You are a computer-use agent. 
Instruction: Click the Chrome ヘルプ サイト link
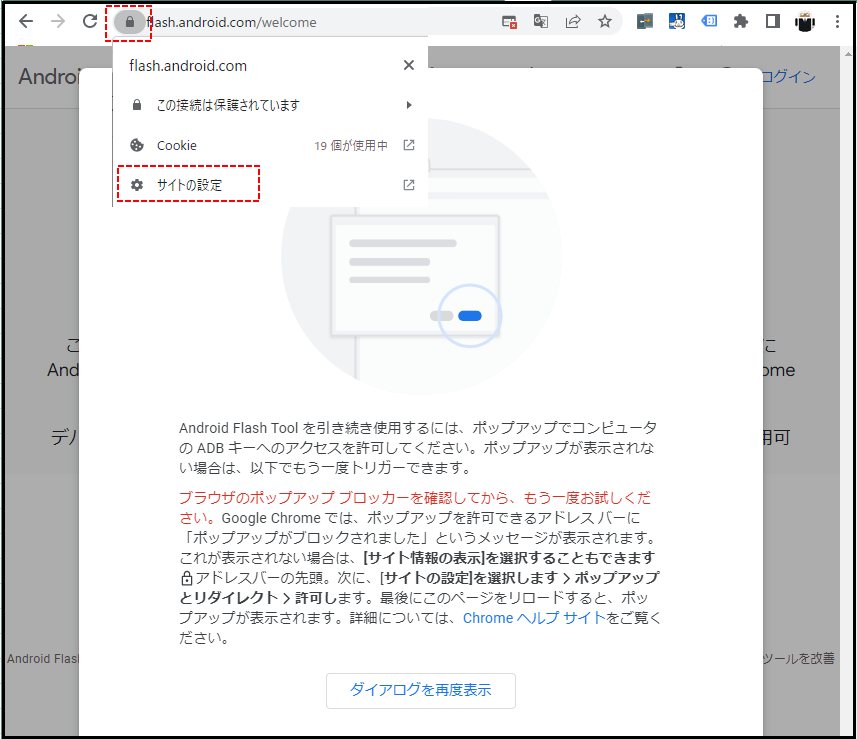tap(535, 618)
